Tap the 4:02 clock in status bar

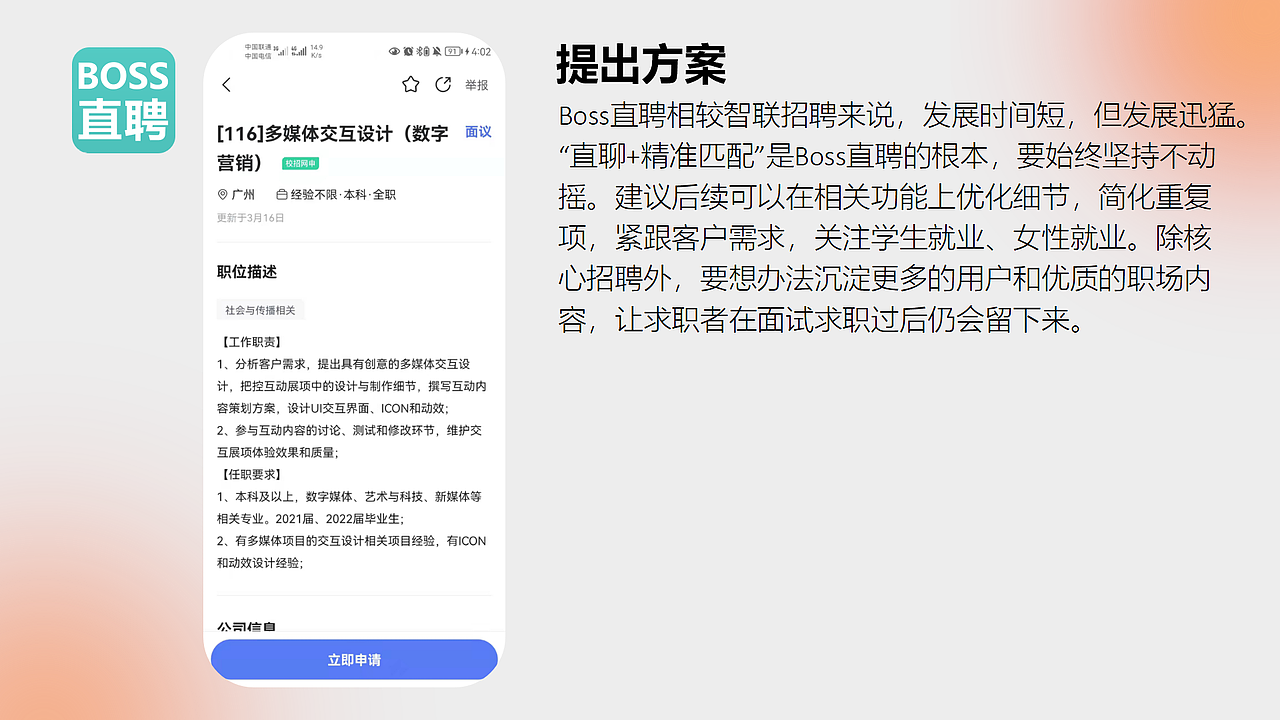coord(481,51)
